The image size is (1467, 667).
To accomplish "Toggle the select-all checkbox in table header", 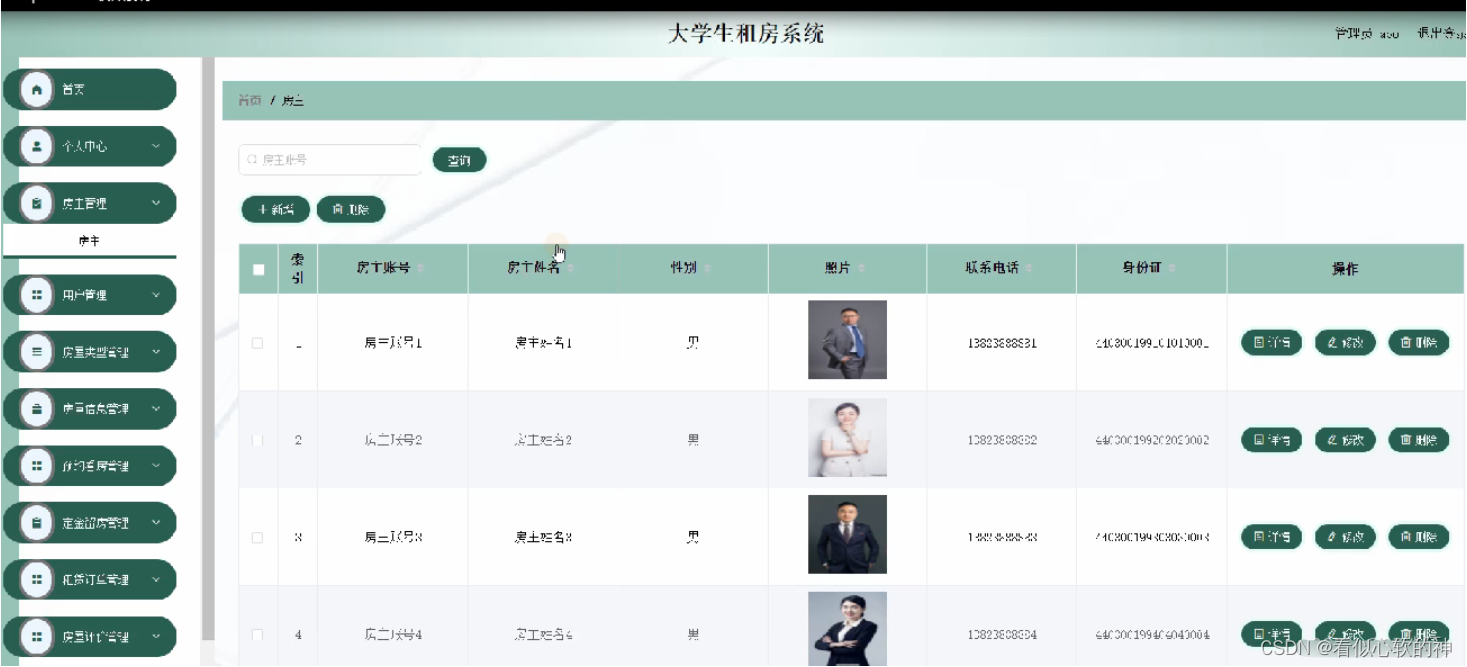I will (x=258, y=269).
